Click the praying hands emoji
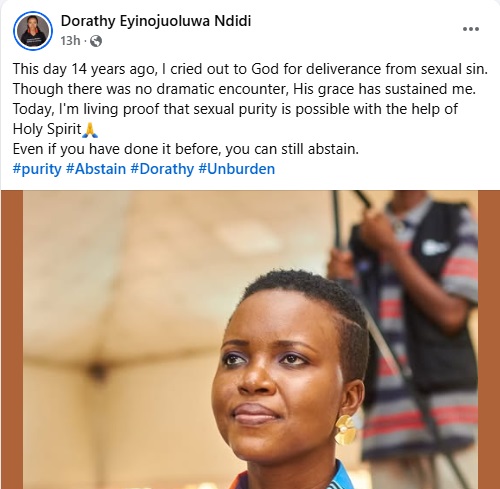500x489 pixels. coord(90,130)
